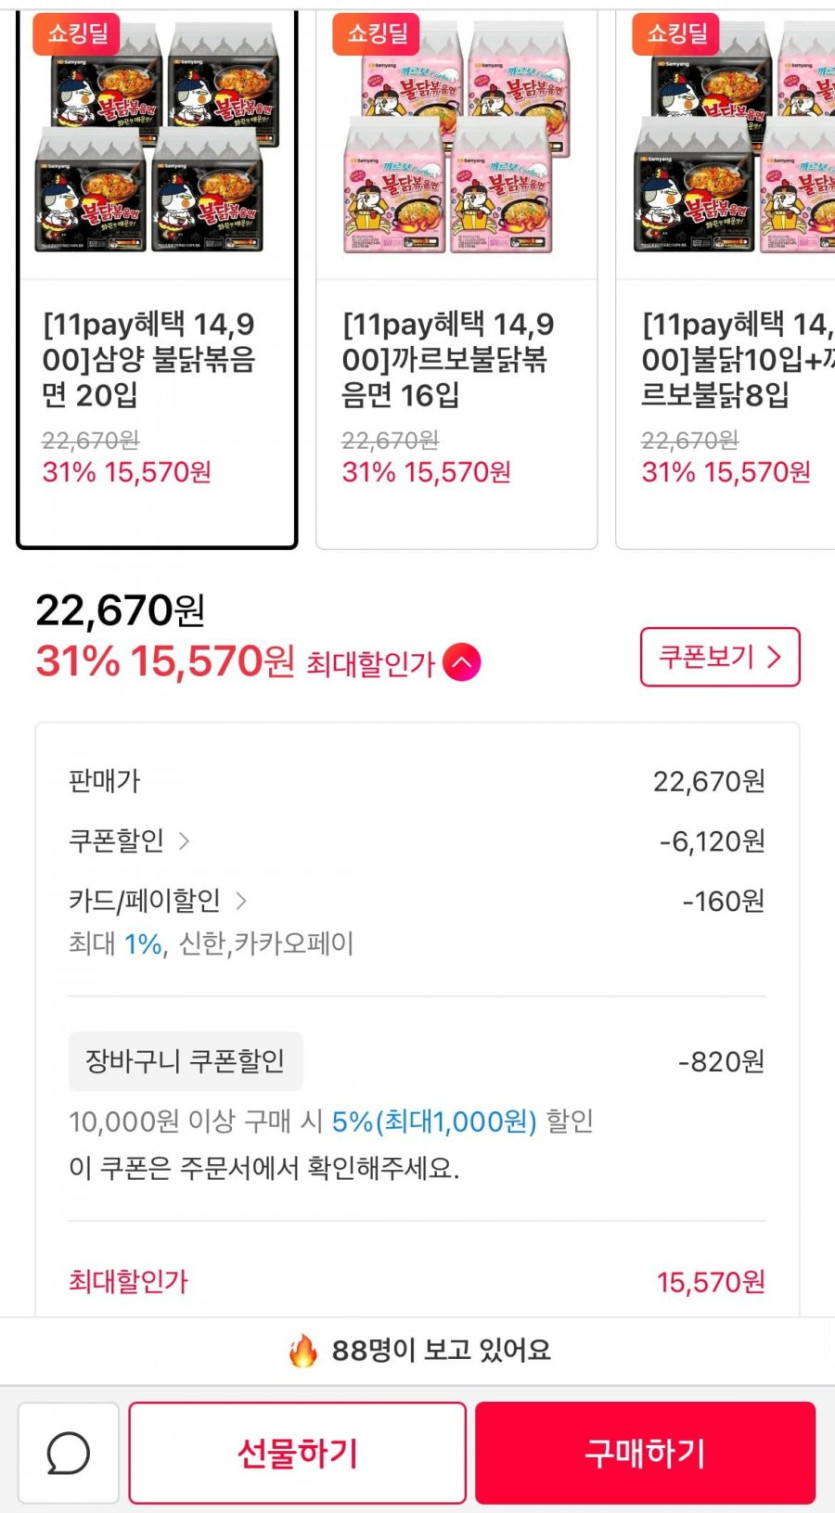Expand 카드/페이할인 details chevron
835x1513 pixels.
pyautogui.click(x=241, y=901)
